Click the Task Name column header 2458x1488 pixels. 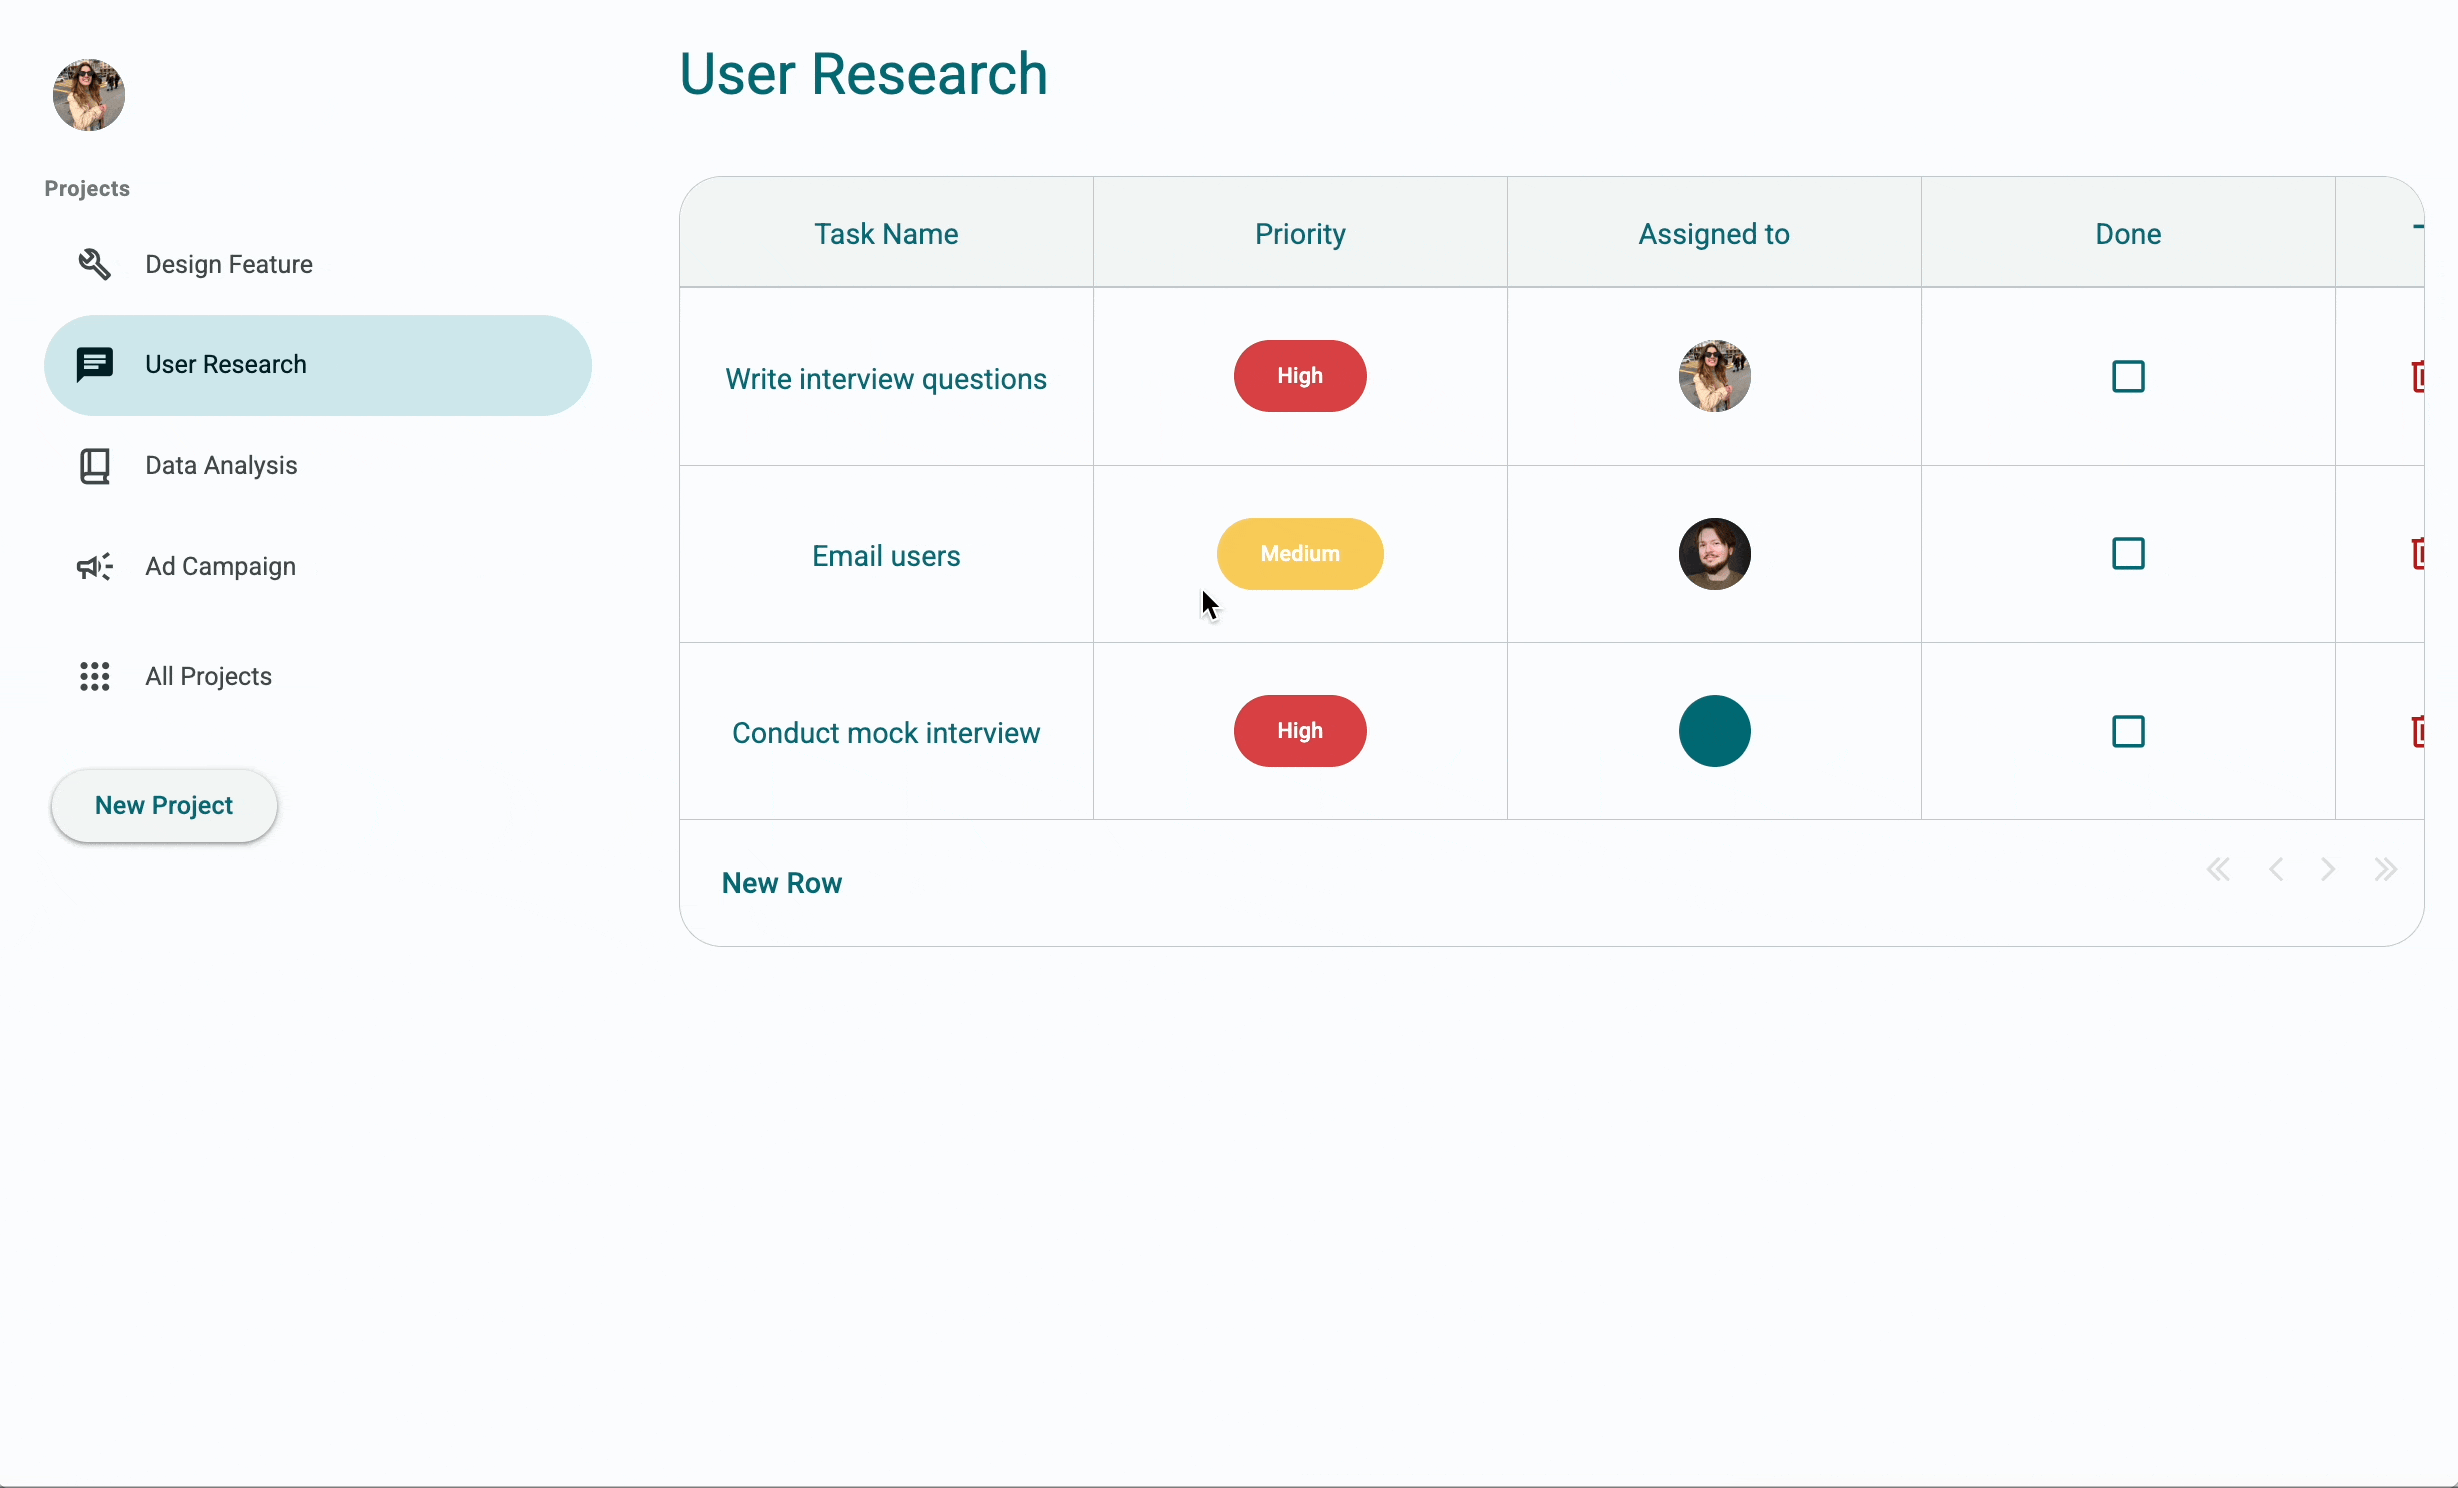coord(886,233)
